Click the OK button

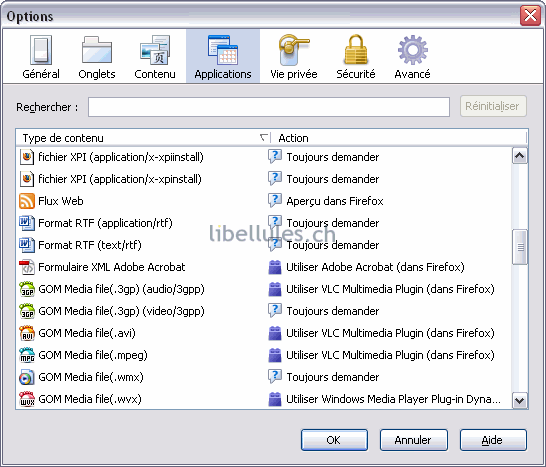coord(334,440)
